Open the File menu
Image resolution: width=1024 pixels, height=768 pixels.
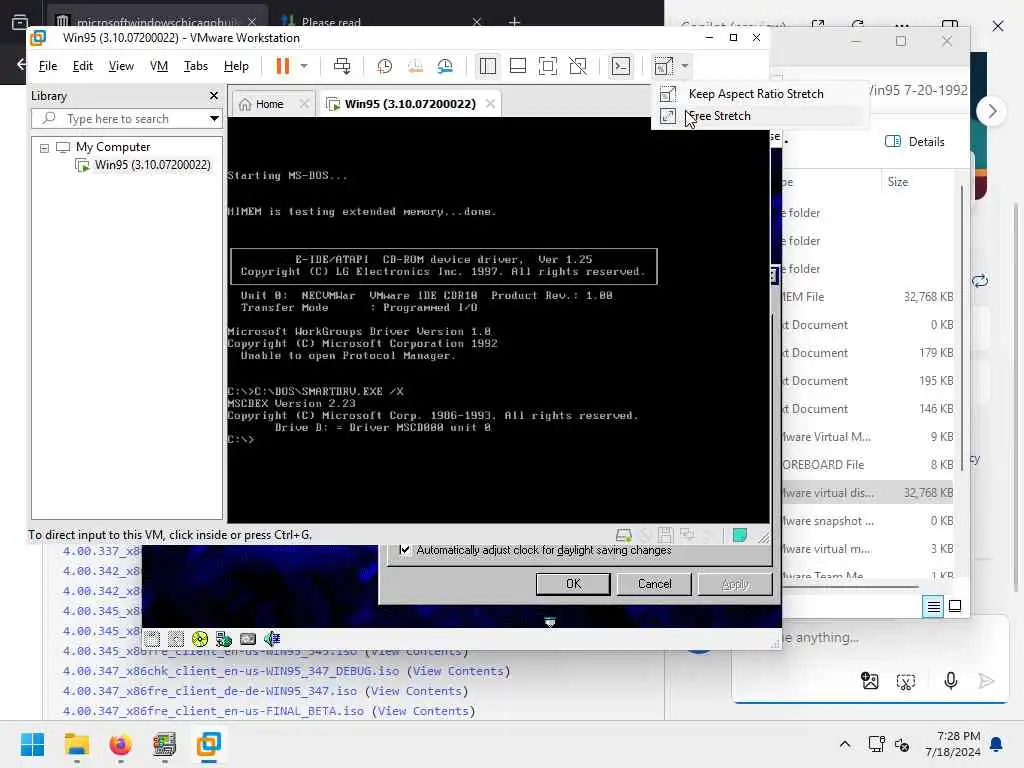(x=48, y=66)
